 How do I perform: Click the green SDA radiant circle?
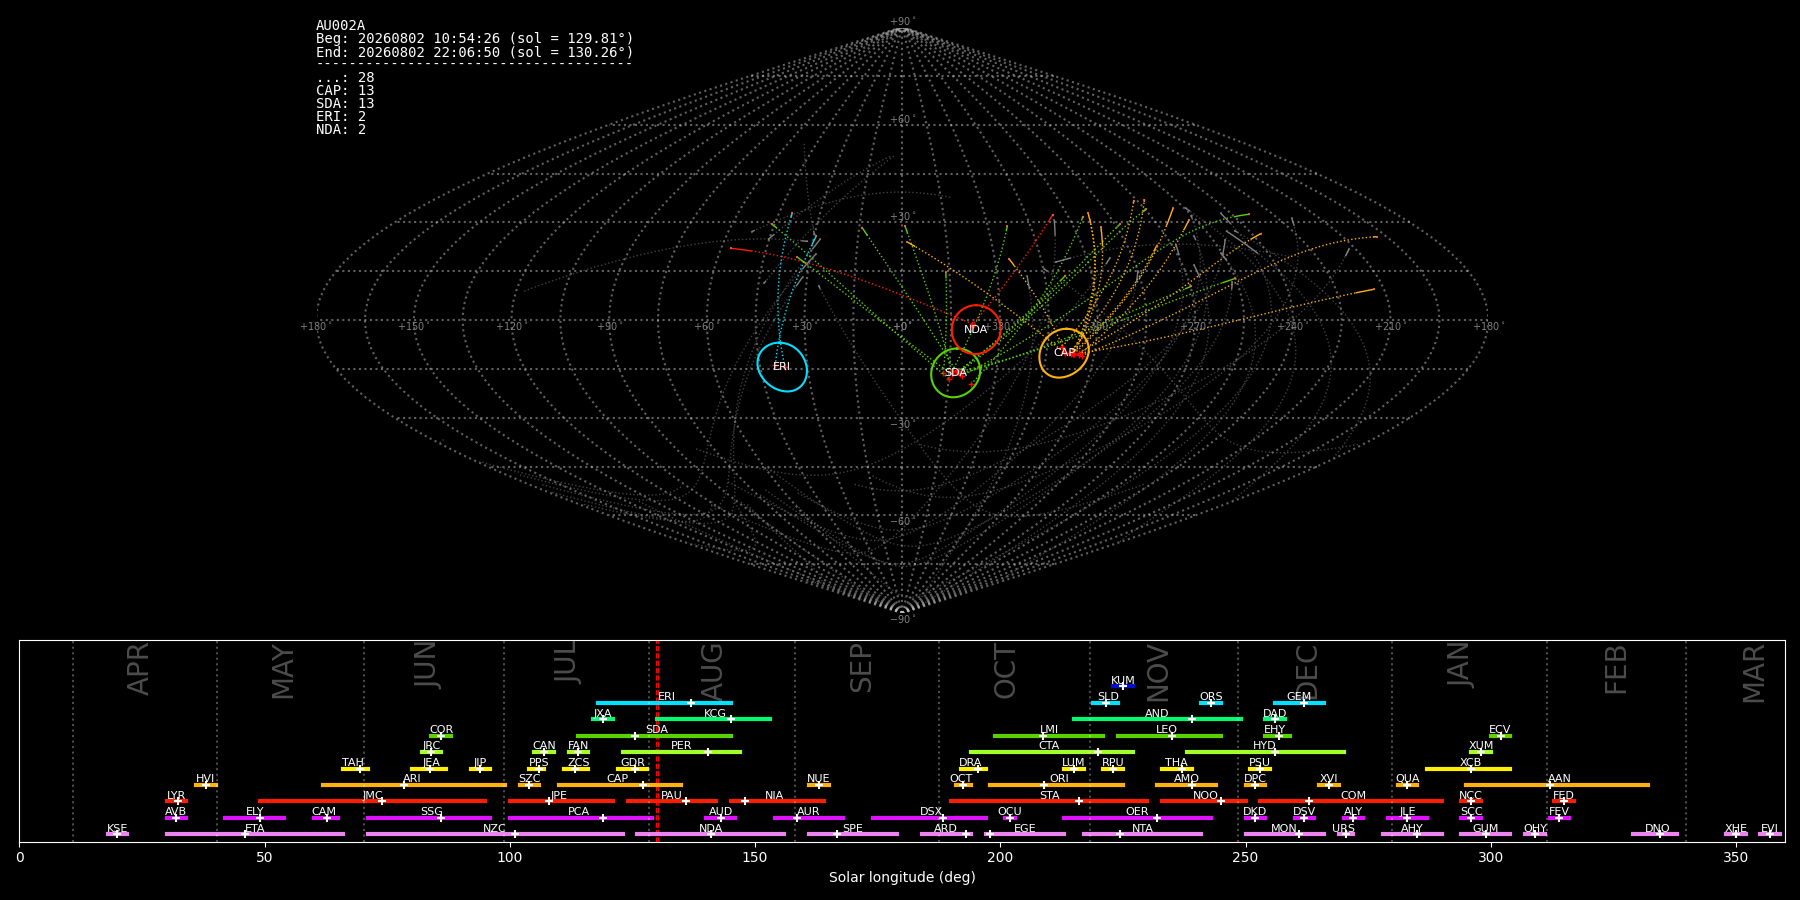coord(956,373)
